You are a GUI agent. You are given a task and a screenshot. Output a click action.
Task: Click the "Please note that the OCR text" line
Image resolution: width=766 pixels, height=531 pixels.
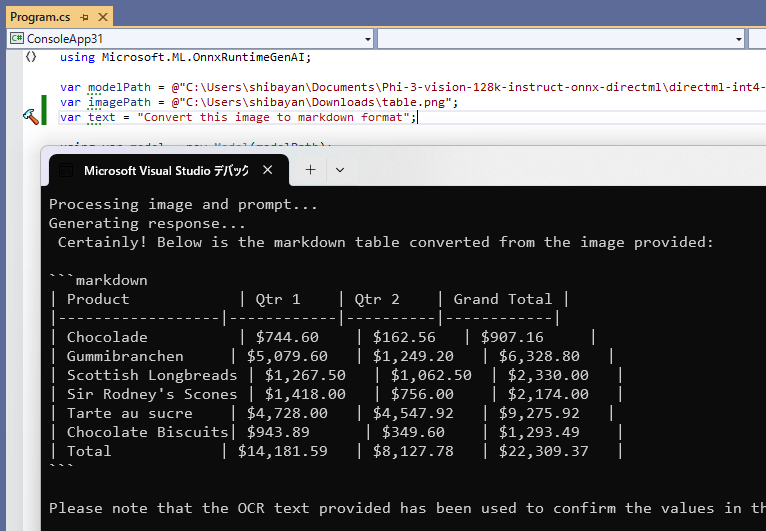407,509
